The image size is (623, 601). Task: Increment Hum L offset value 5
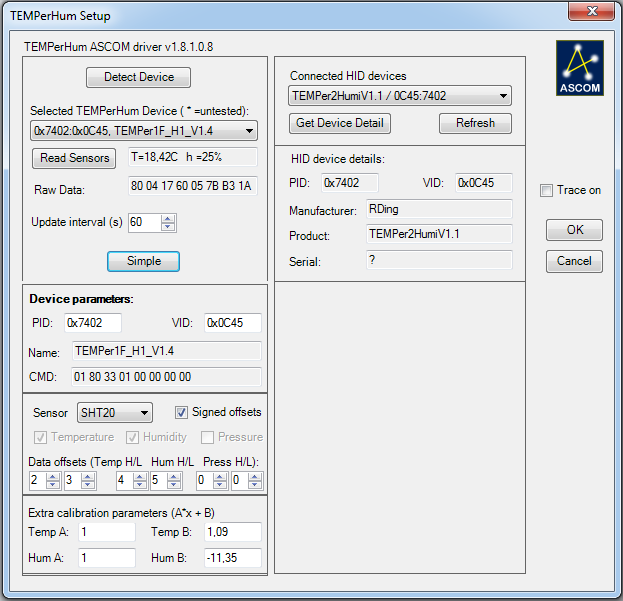click(x=174, y=477)
